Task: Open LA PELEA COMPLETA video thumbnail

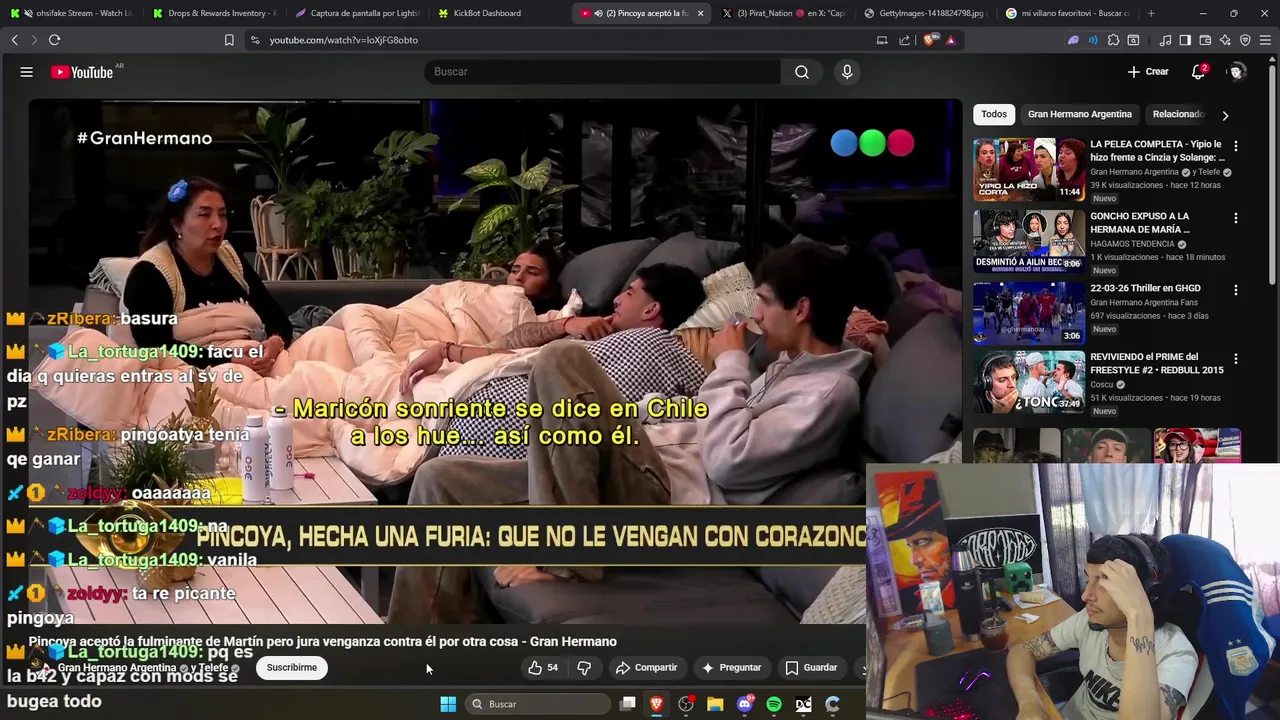Action: point(1028,169)
